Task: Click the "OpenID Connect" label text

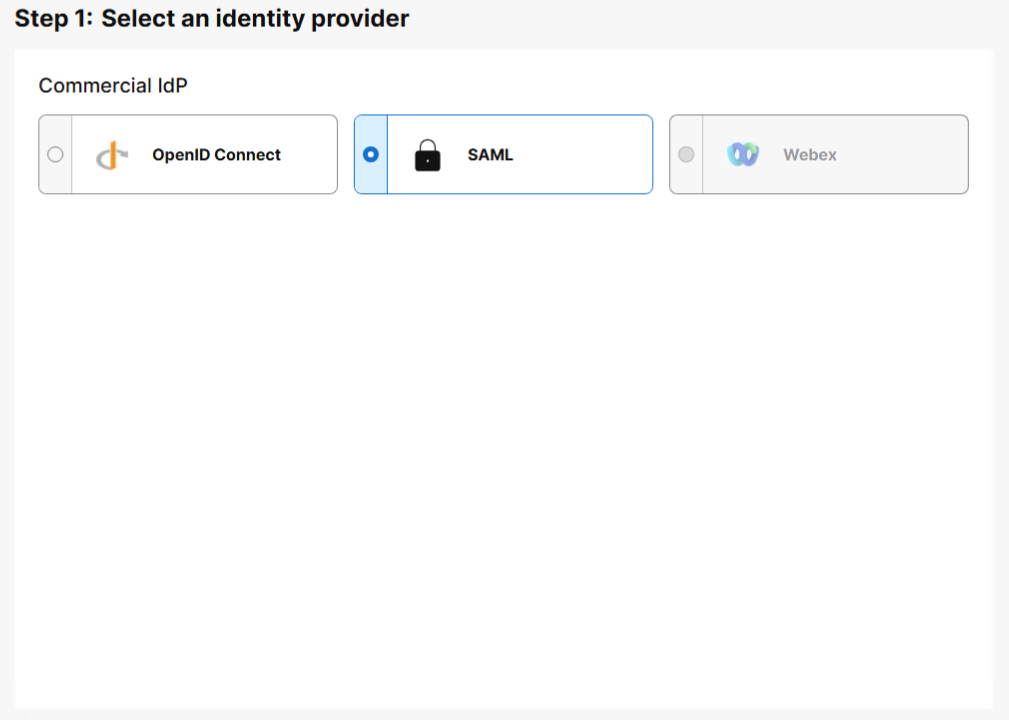Action: point(216,155)
